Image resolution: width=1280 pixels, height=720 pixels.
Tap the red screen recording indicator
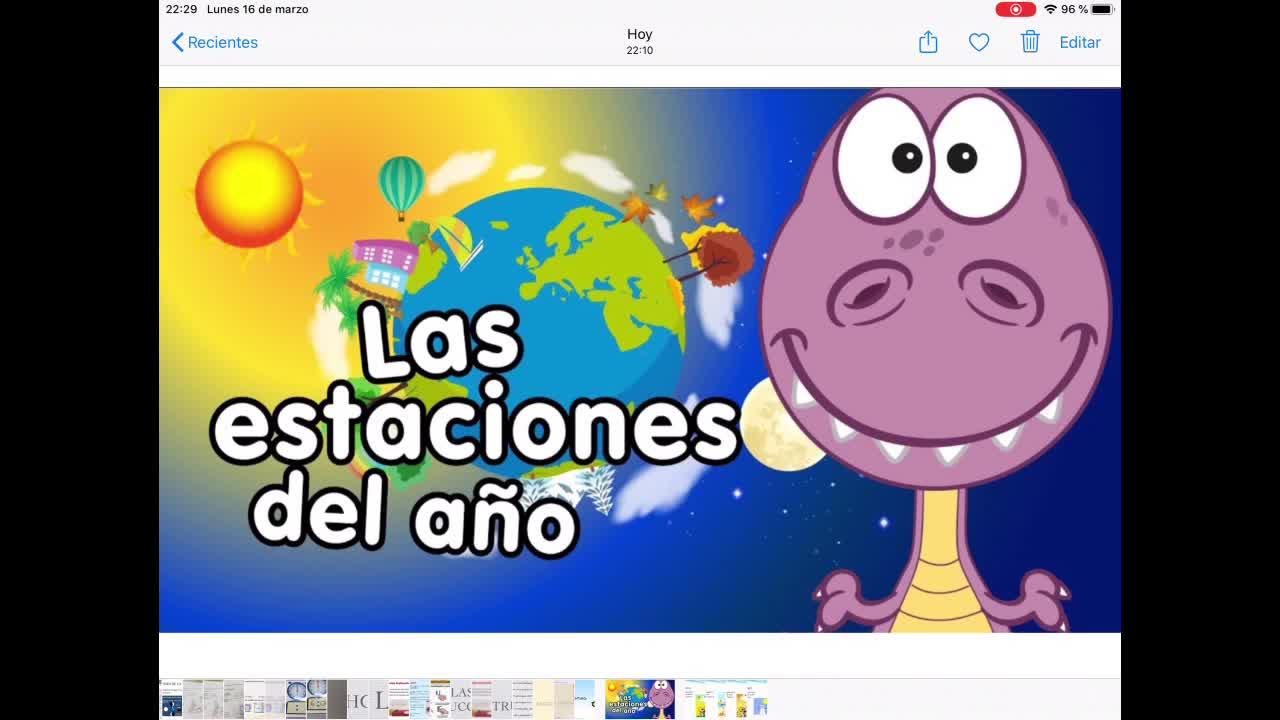click(x=1015, y=9)
